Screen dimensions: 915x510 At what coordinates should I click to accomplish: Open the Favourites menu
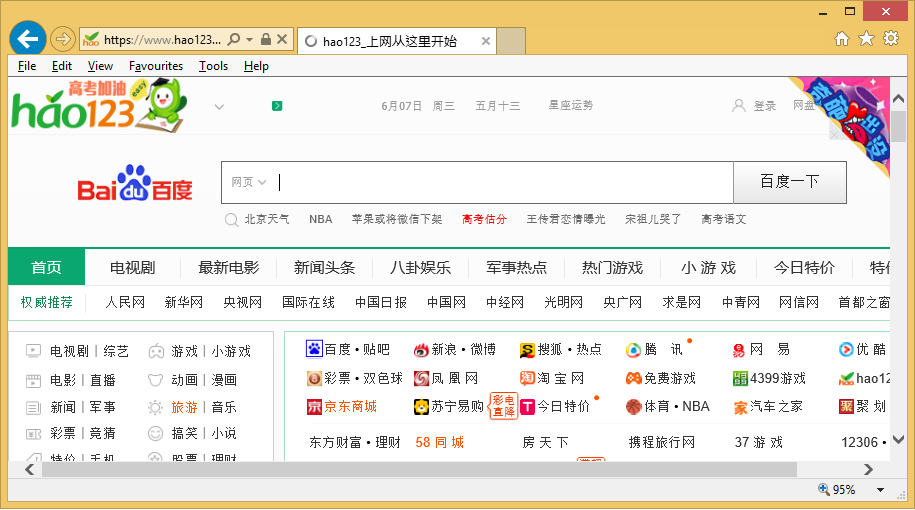click(x=156, y=66)
